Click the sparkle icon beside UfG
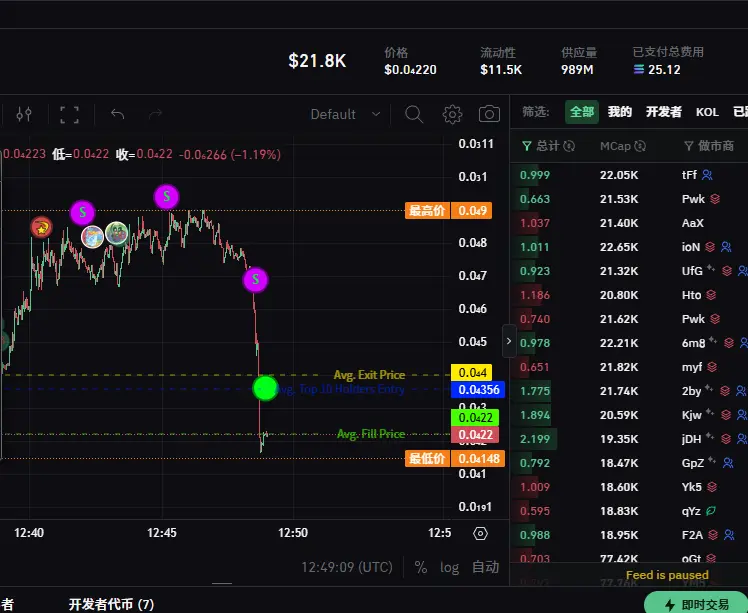Screen dimensions: 748x613 pyautogui.click(x=711, y=269)
